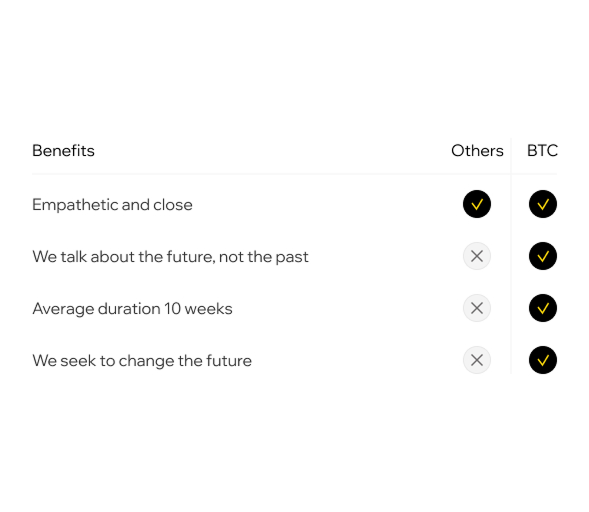
Task: Click the word 'Empathetic' in first row
Action: coord(75,205)
